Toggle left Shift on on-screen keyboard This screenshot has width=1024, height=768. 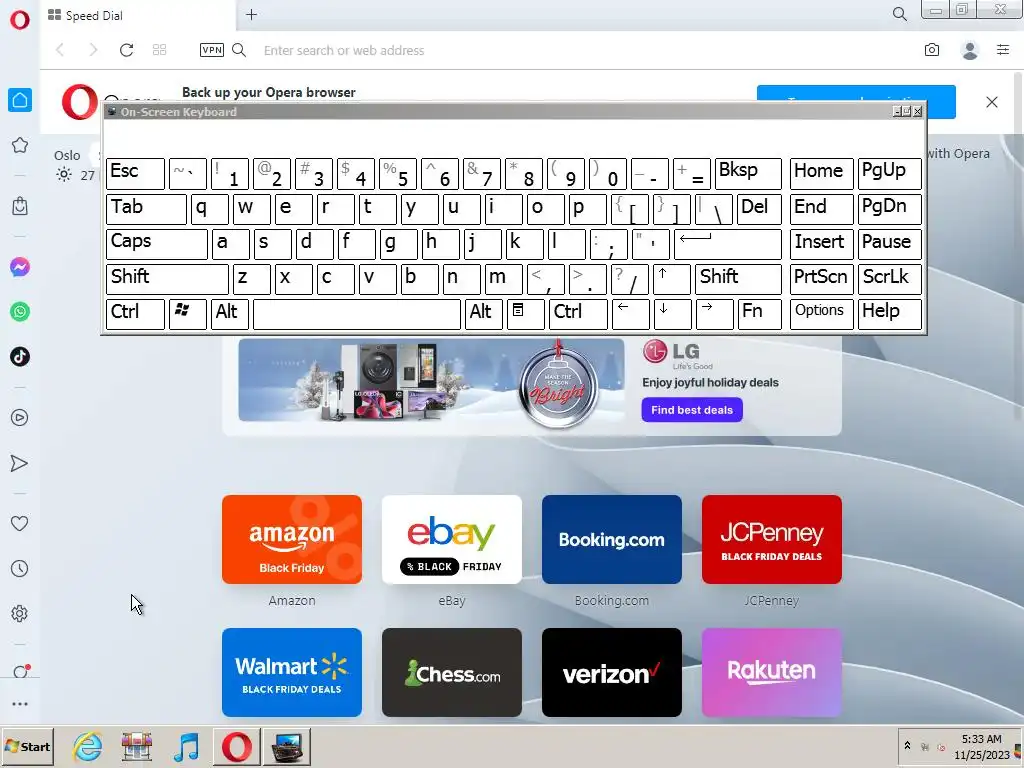(x=167, y=279)
